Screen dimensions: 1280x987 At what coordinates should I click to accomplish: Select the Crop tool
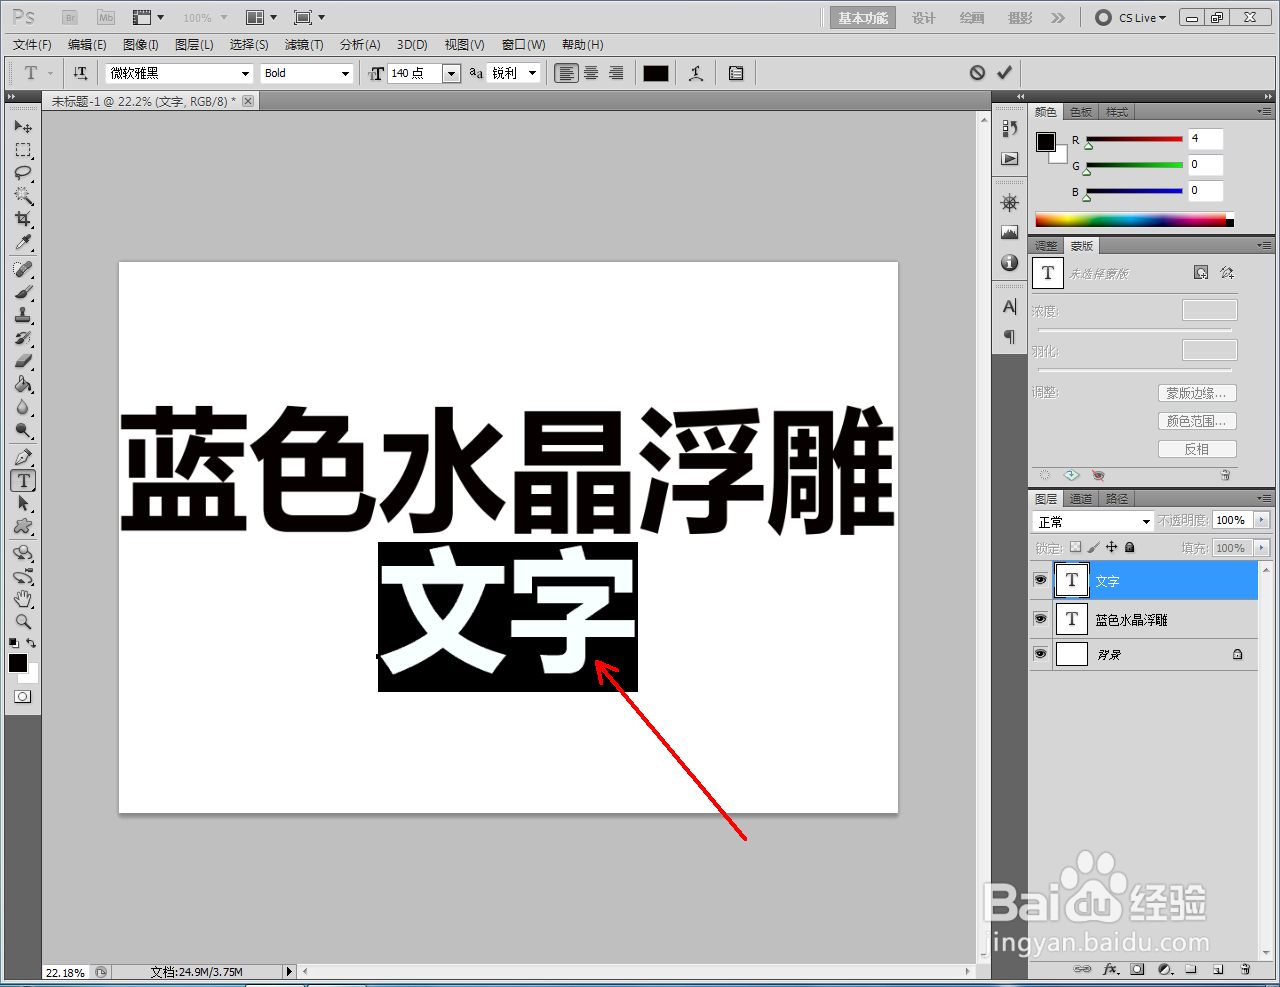23,219
